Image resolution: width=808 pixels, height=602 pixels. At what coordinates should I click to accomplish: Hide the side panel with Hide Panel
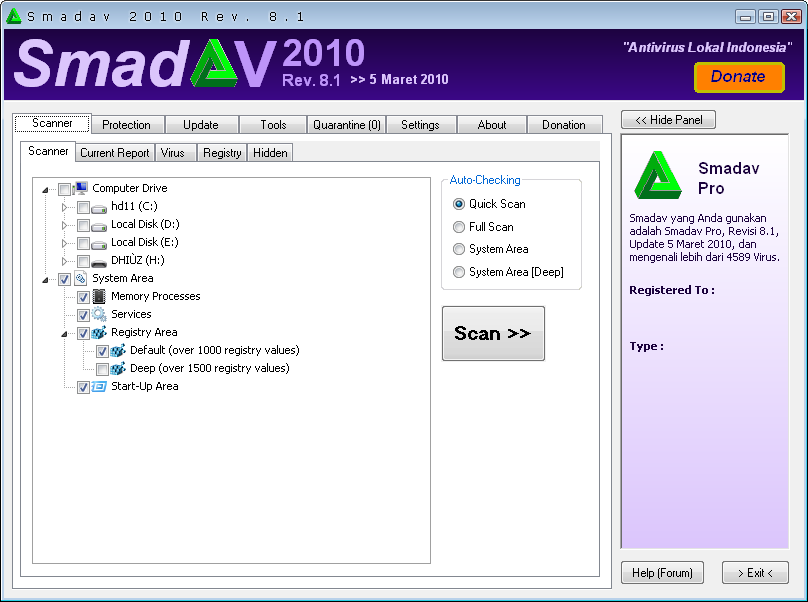pyautogui.click(x=668, y=120)
